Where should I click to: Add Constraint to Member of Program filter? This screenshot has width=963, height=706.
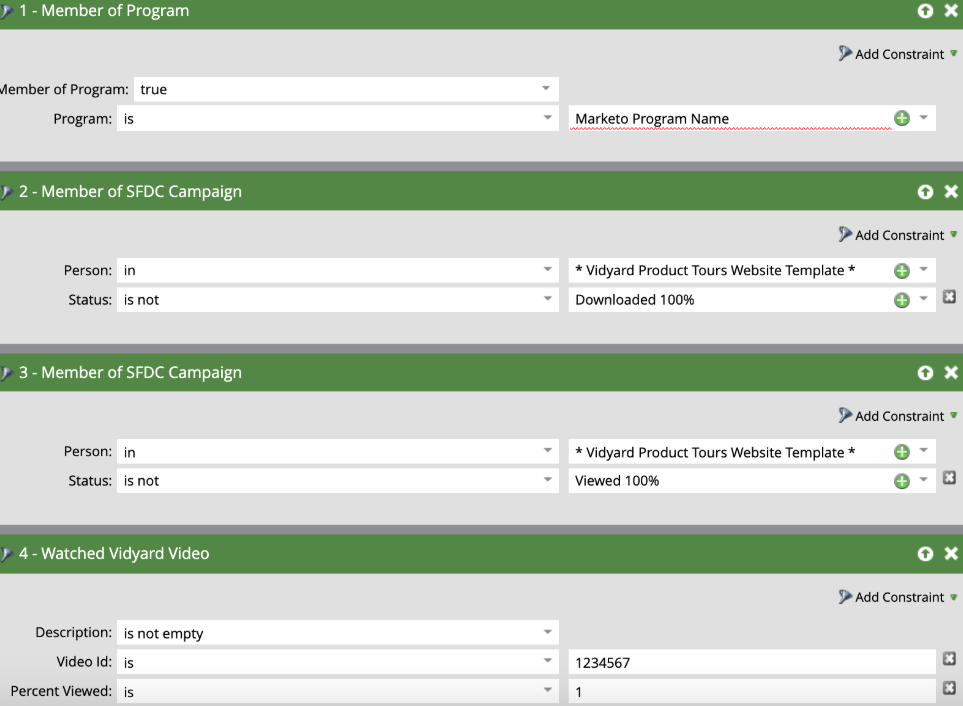click(897, 54)
